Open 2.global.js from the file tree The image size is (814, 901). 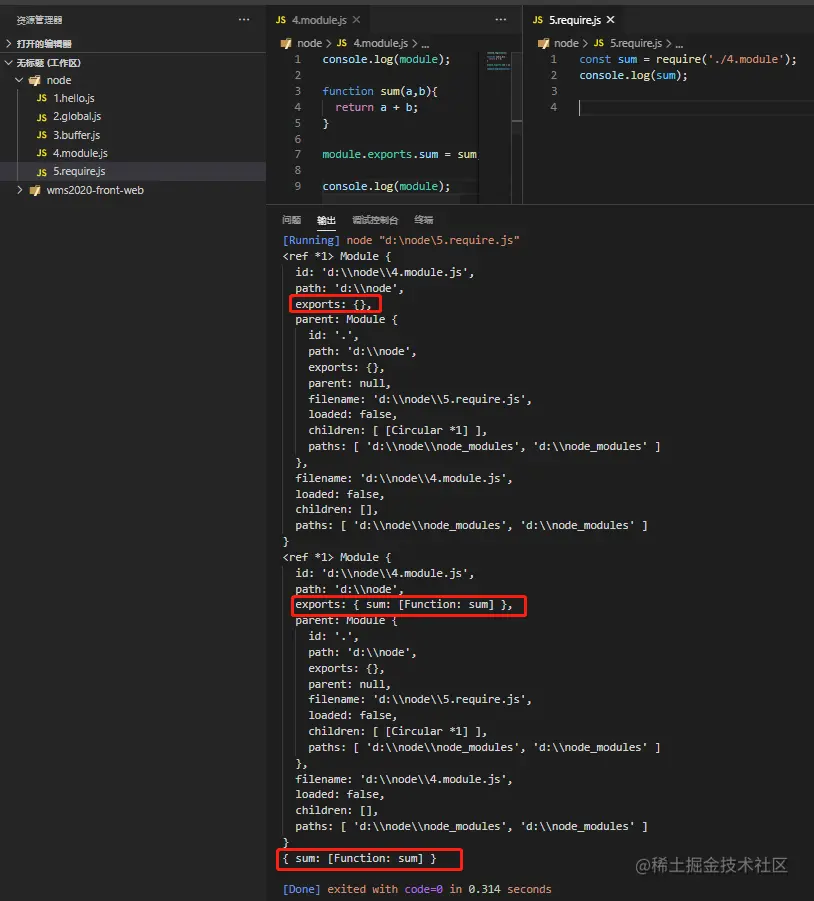76,117
